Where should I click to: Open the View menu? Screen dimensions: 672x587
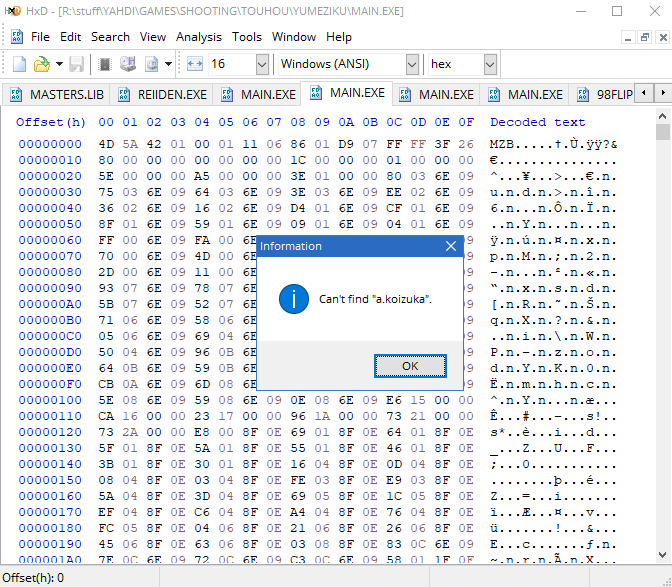click(153, 37)
